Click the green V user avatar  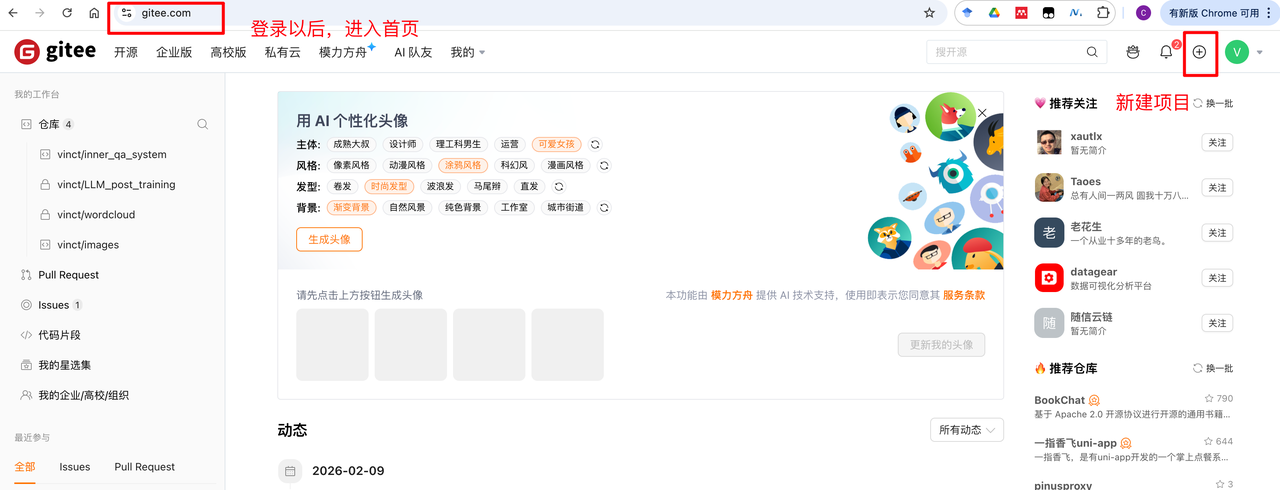coord(1237,52)
